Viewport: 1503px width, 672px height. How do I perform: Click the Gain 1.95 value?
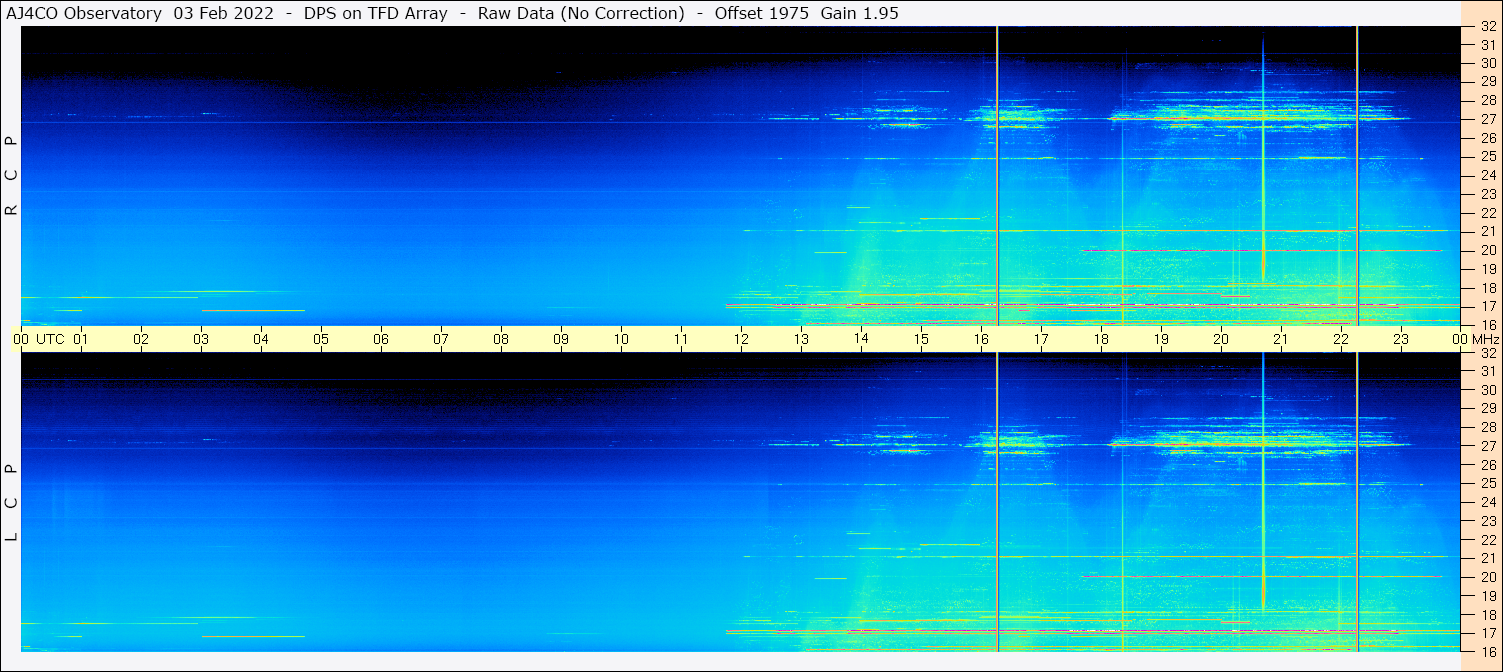click(860, 13)
